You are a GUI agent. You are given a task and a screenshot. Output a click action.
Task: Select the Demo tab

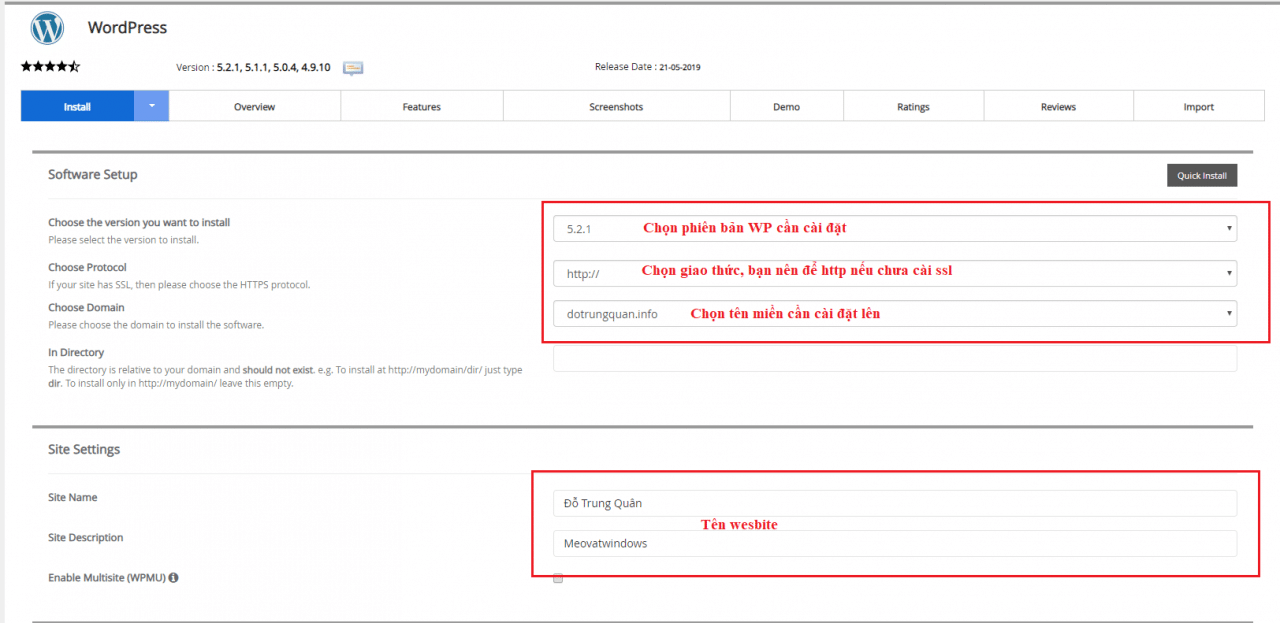787,106
